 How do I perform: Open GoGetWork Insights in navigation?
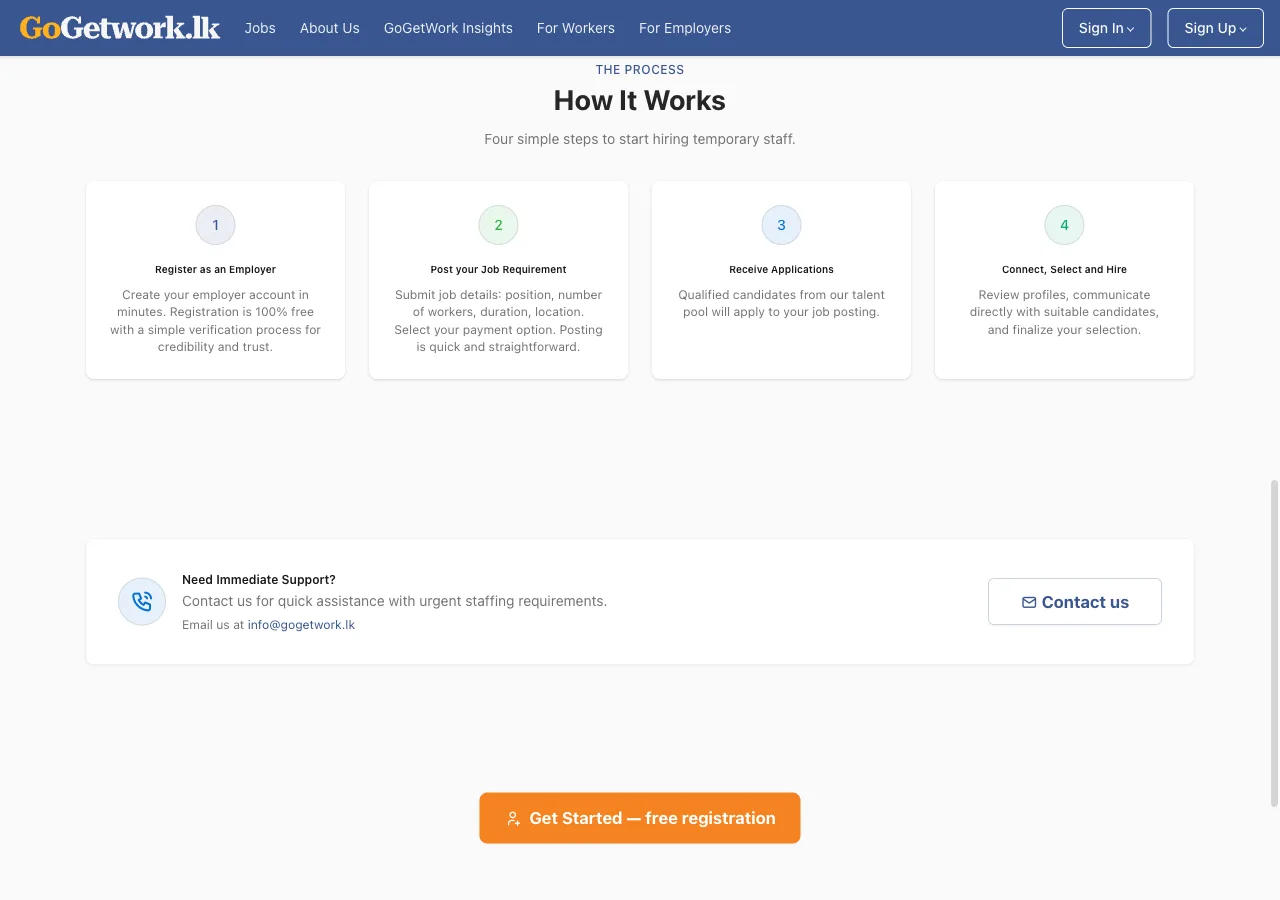(x=448, y=28)
